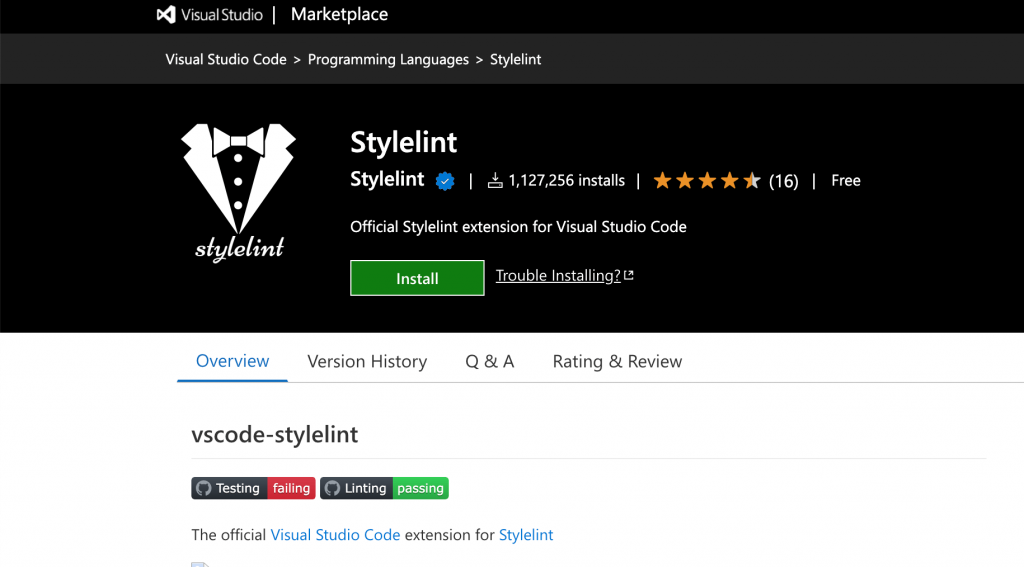Screen dimensions: 1024x567
Task: Click the Linting passing status badge
Action: (x=384, y=488)
